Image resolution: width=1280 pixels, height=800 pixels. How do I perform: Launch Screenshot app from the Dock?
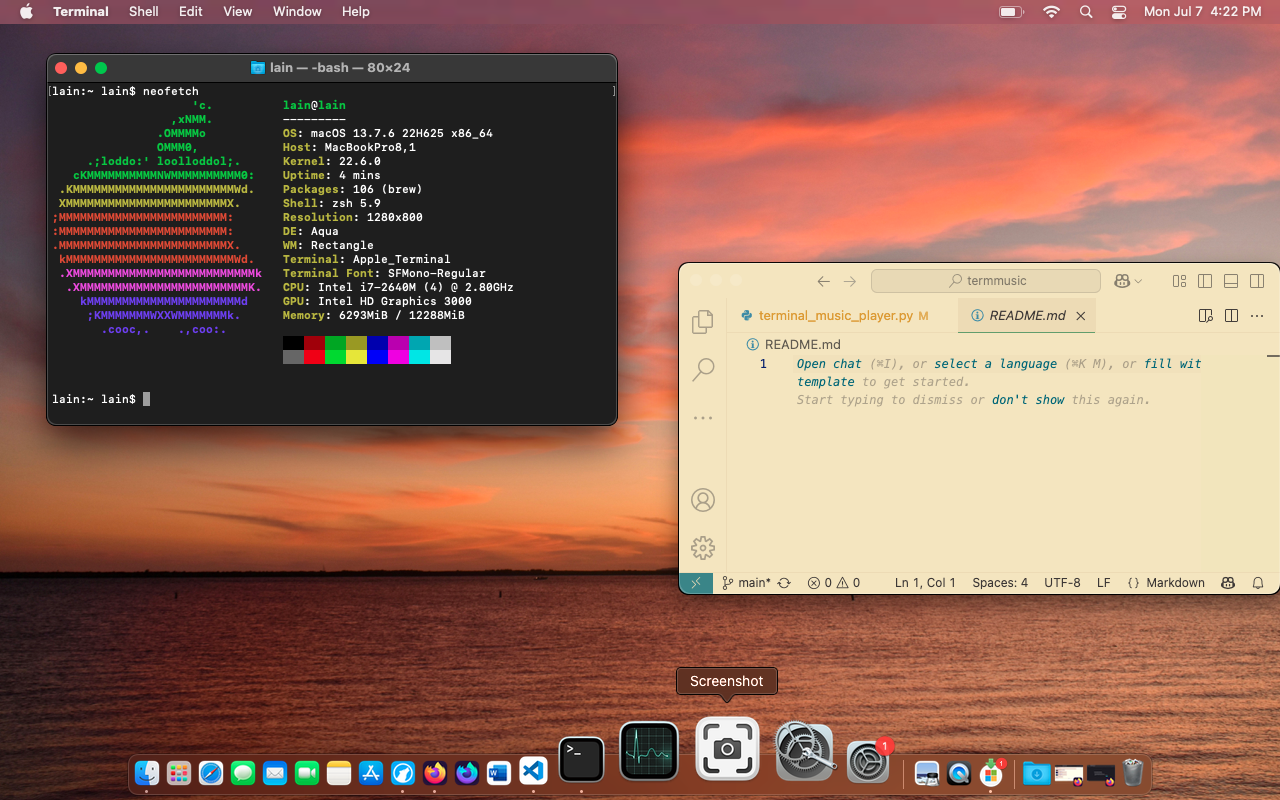(727, 748)
